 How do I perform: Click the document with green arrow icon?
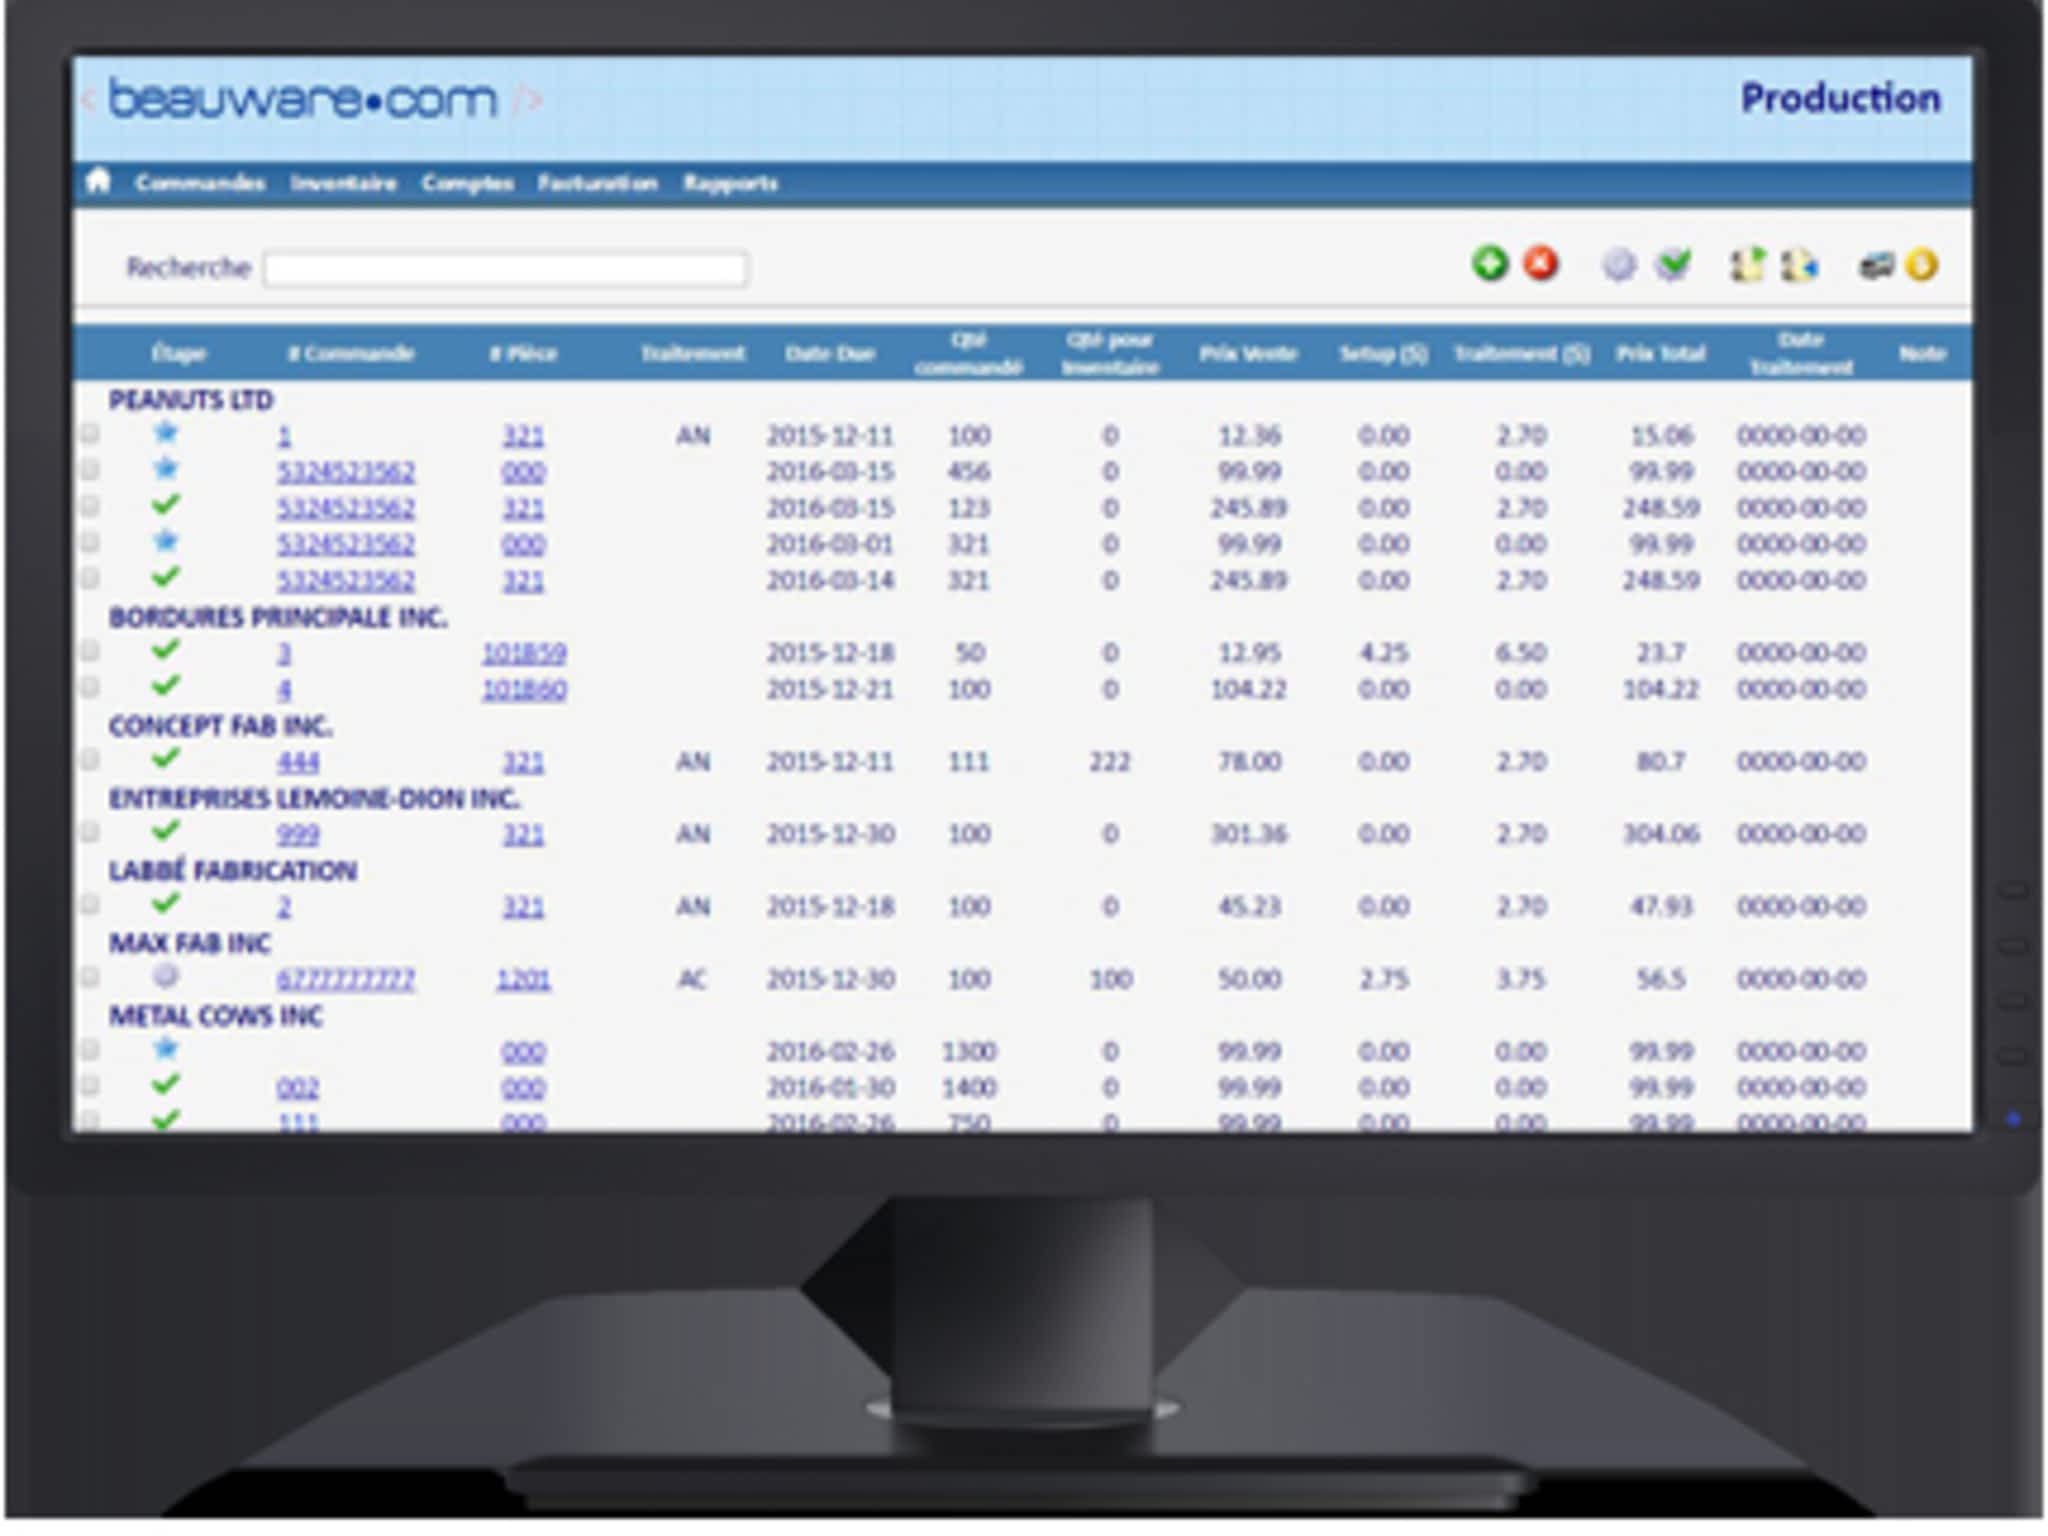(1747, 265)
